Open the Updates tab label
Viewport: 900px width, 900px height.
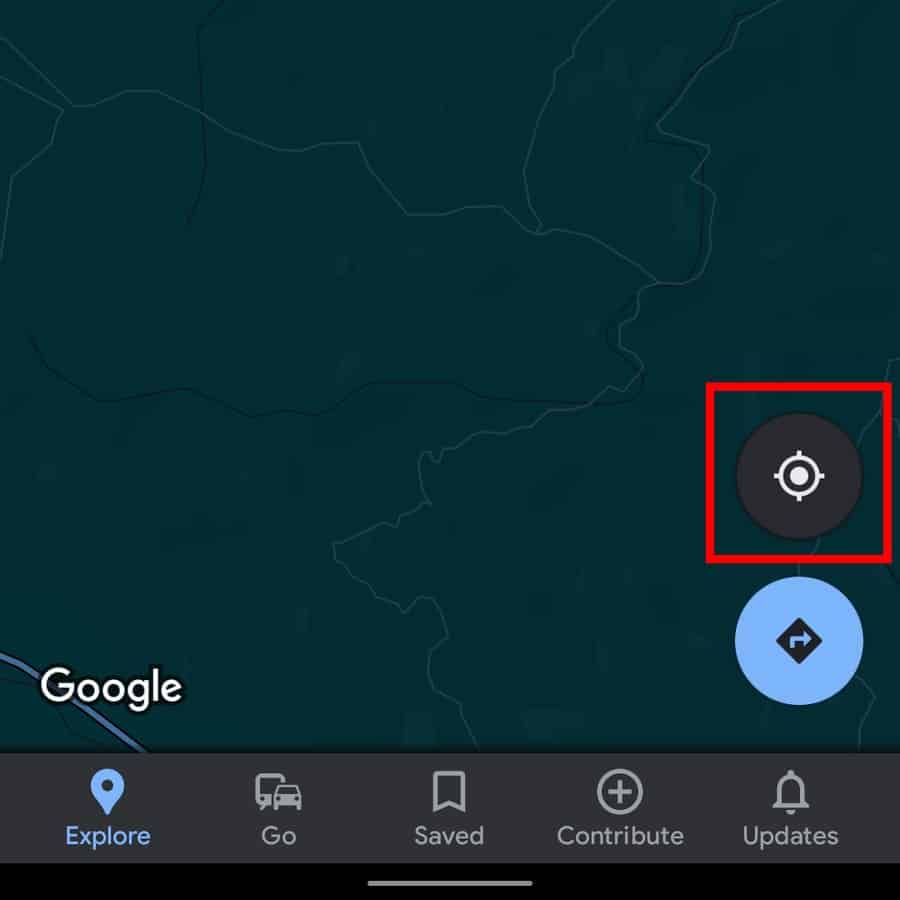[790, 836]
